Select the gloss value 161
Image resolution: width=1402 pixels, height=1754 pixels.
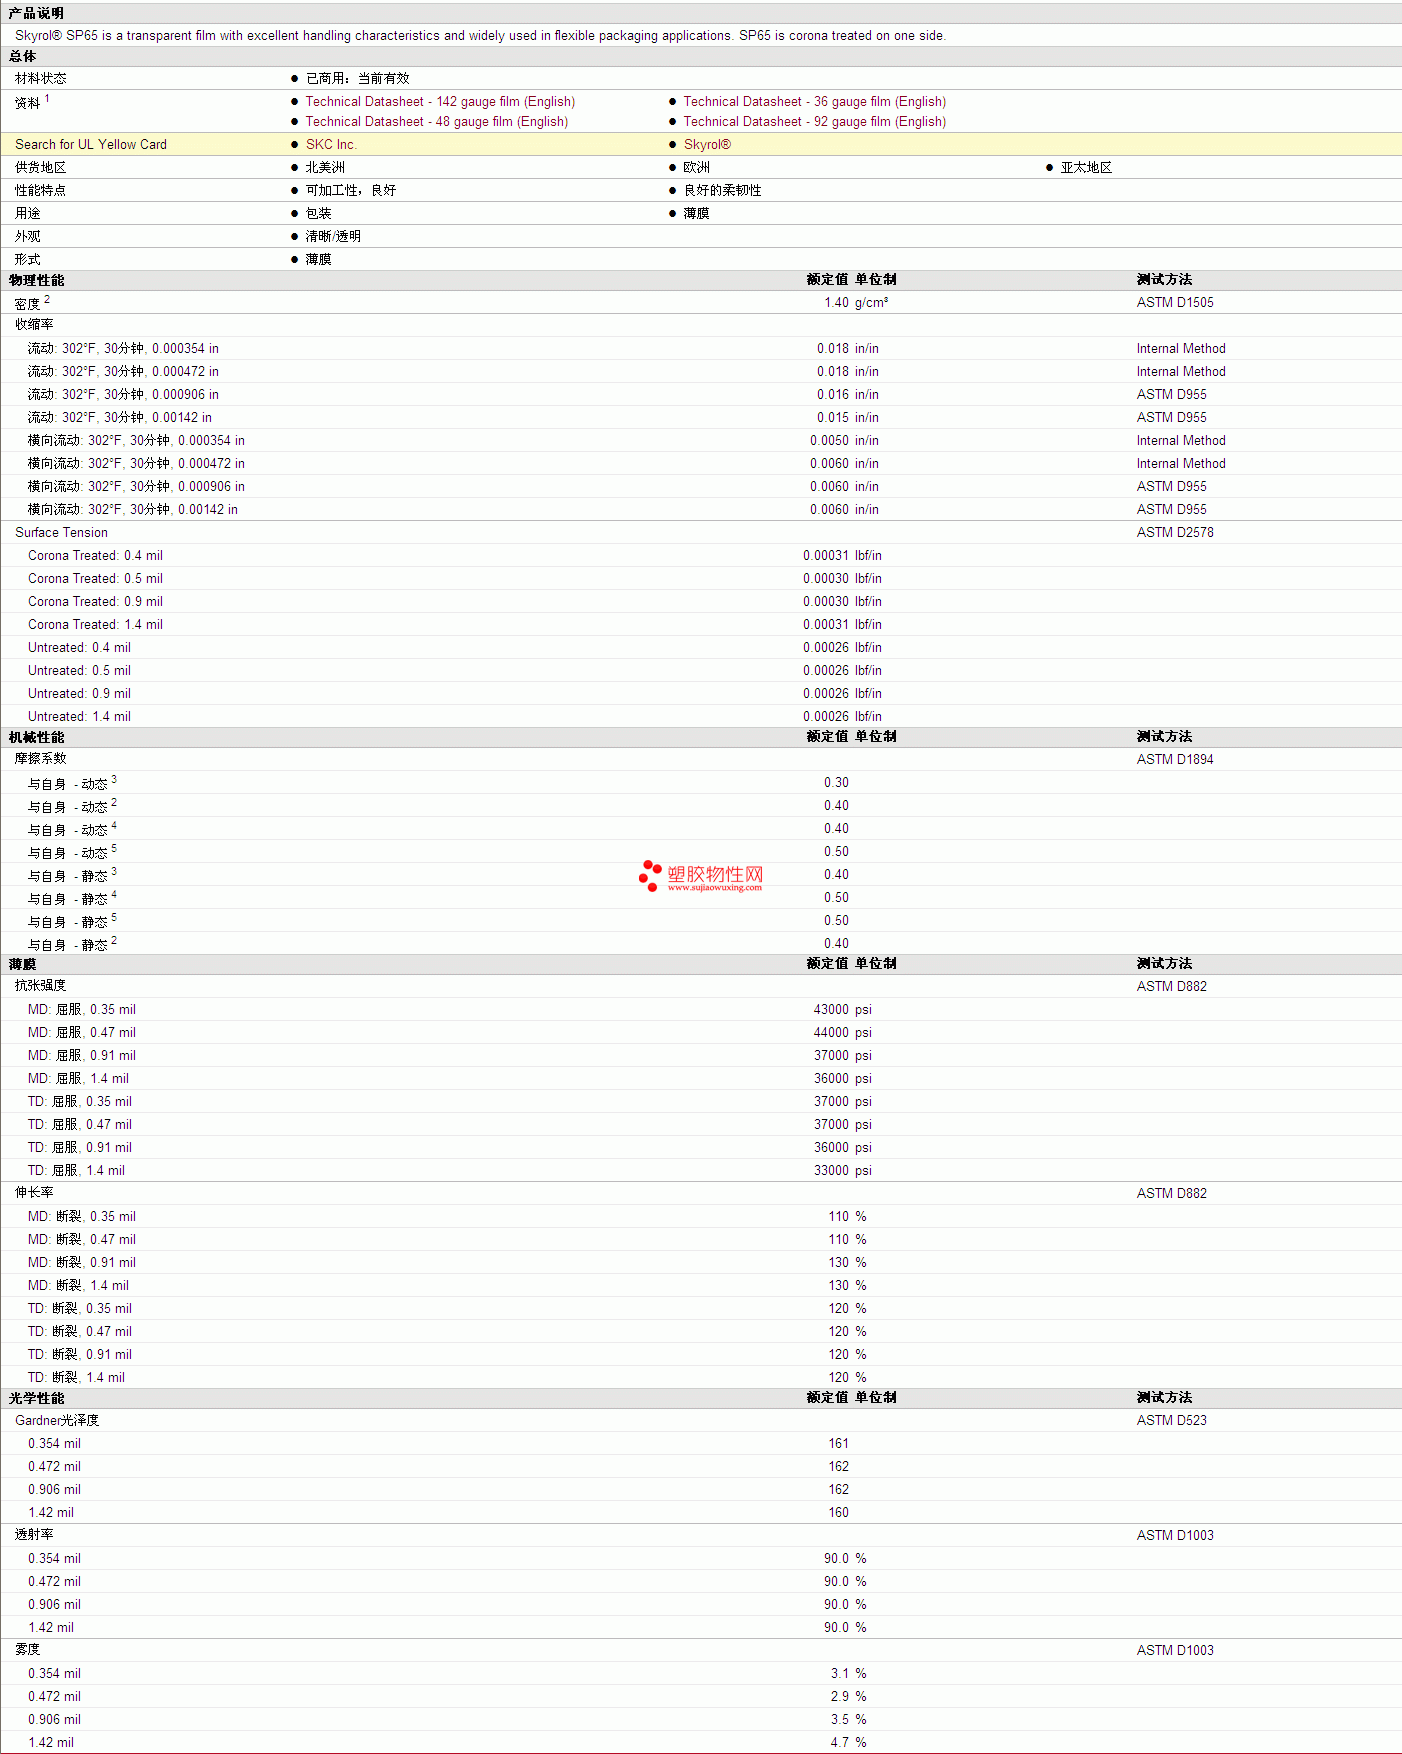pos(838,1443)
